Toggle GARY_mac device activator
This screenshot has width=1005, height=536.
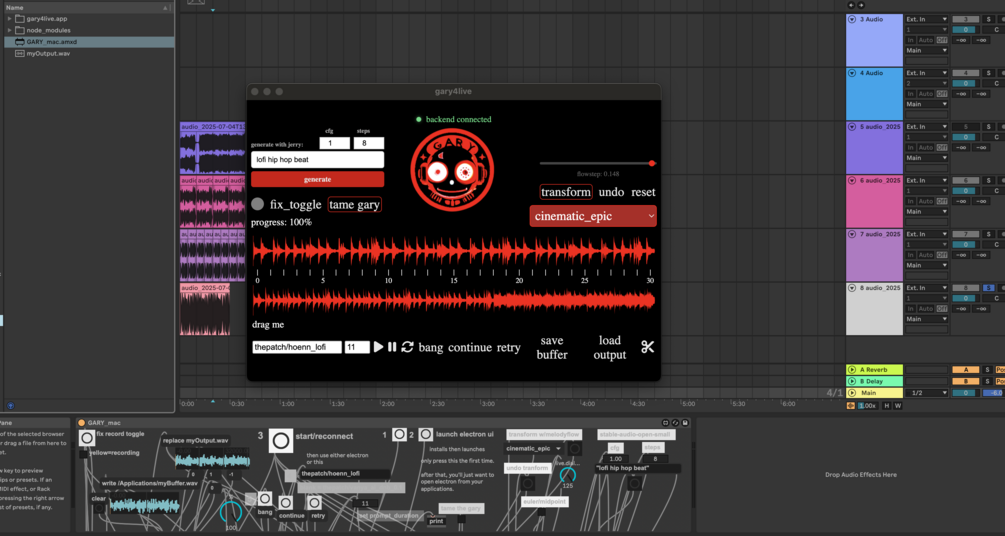81,423
